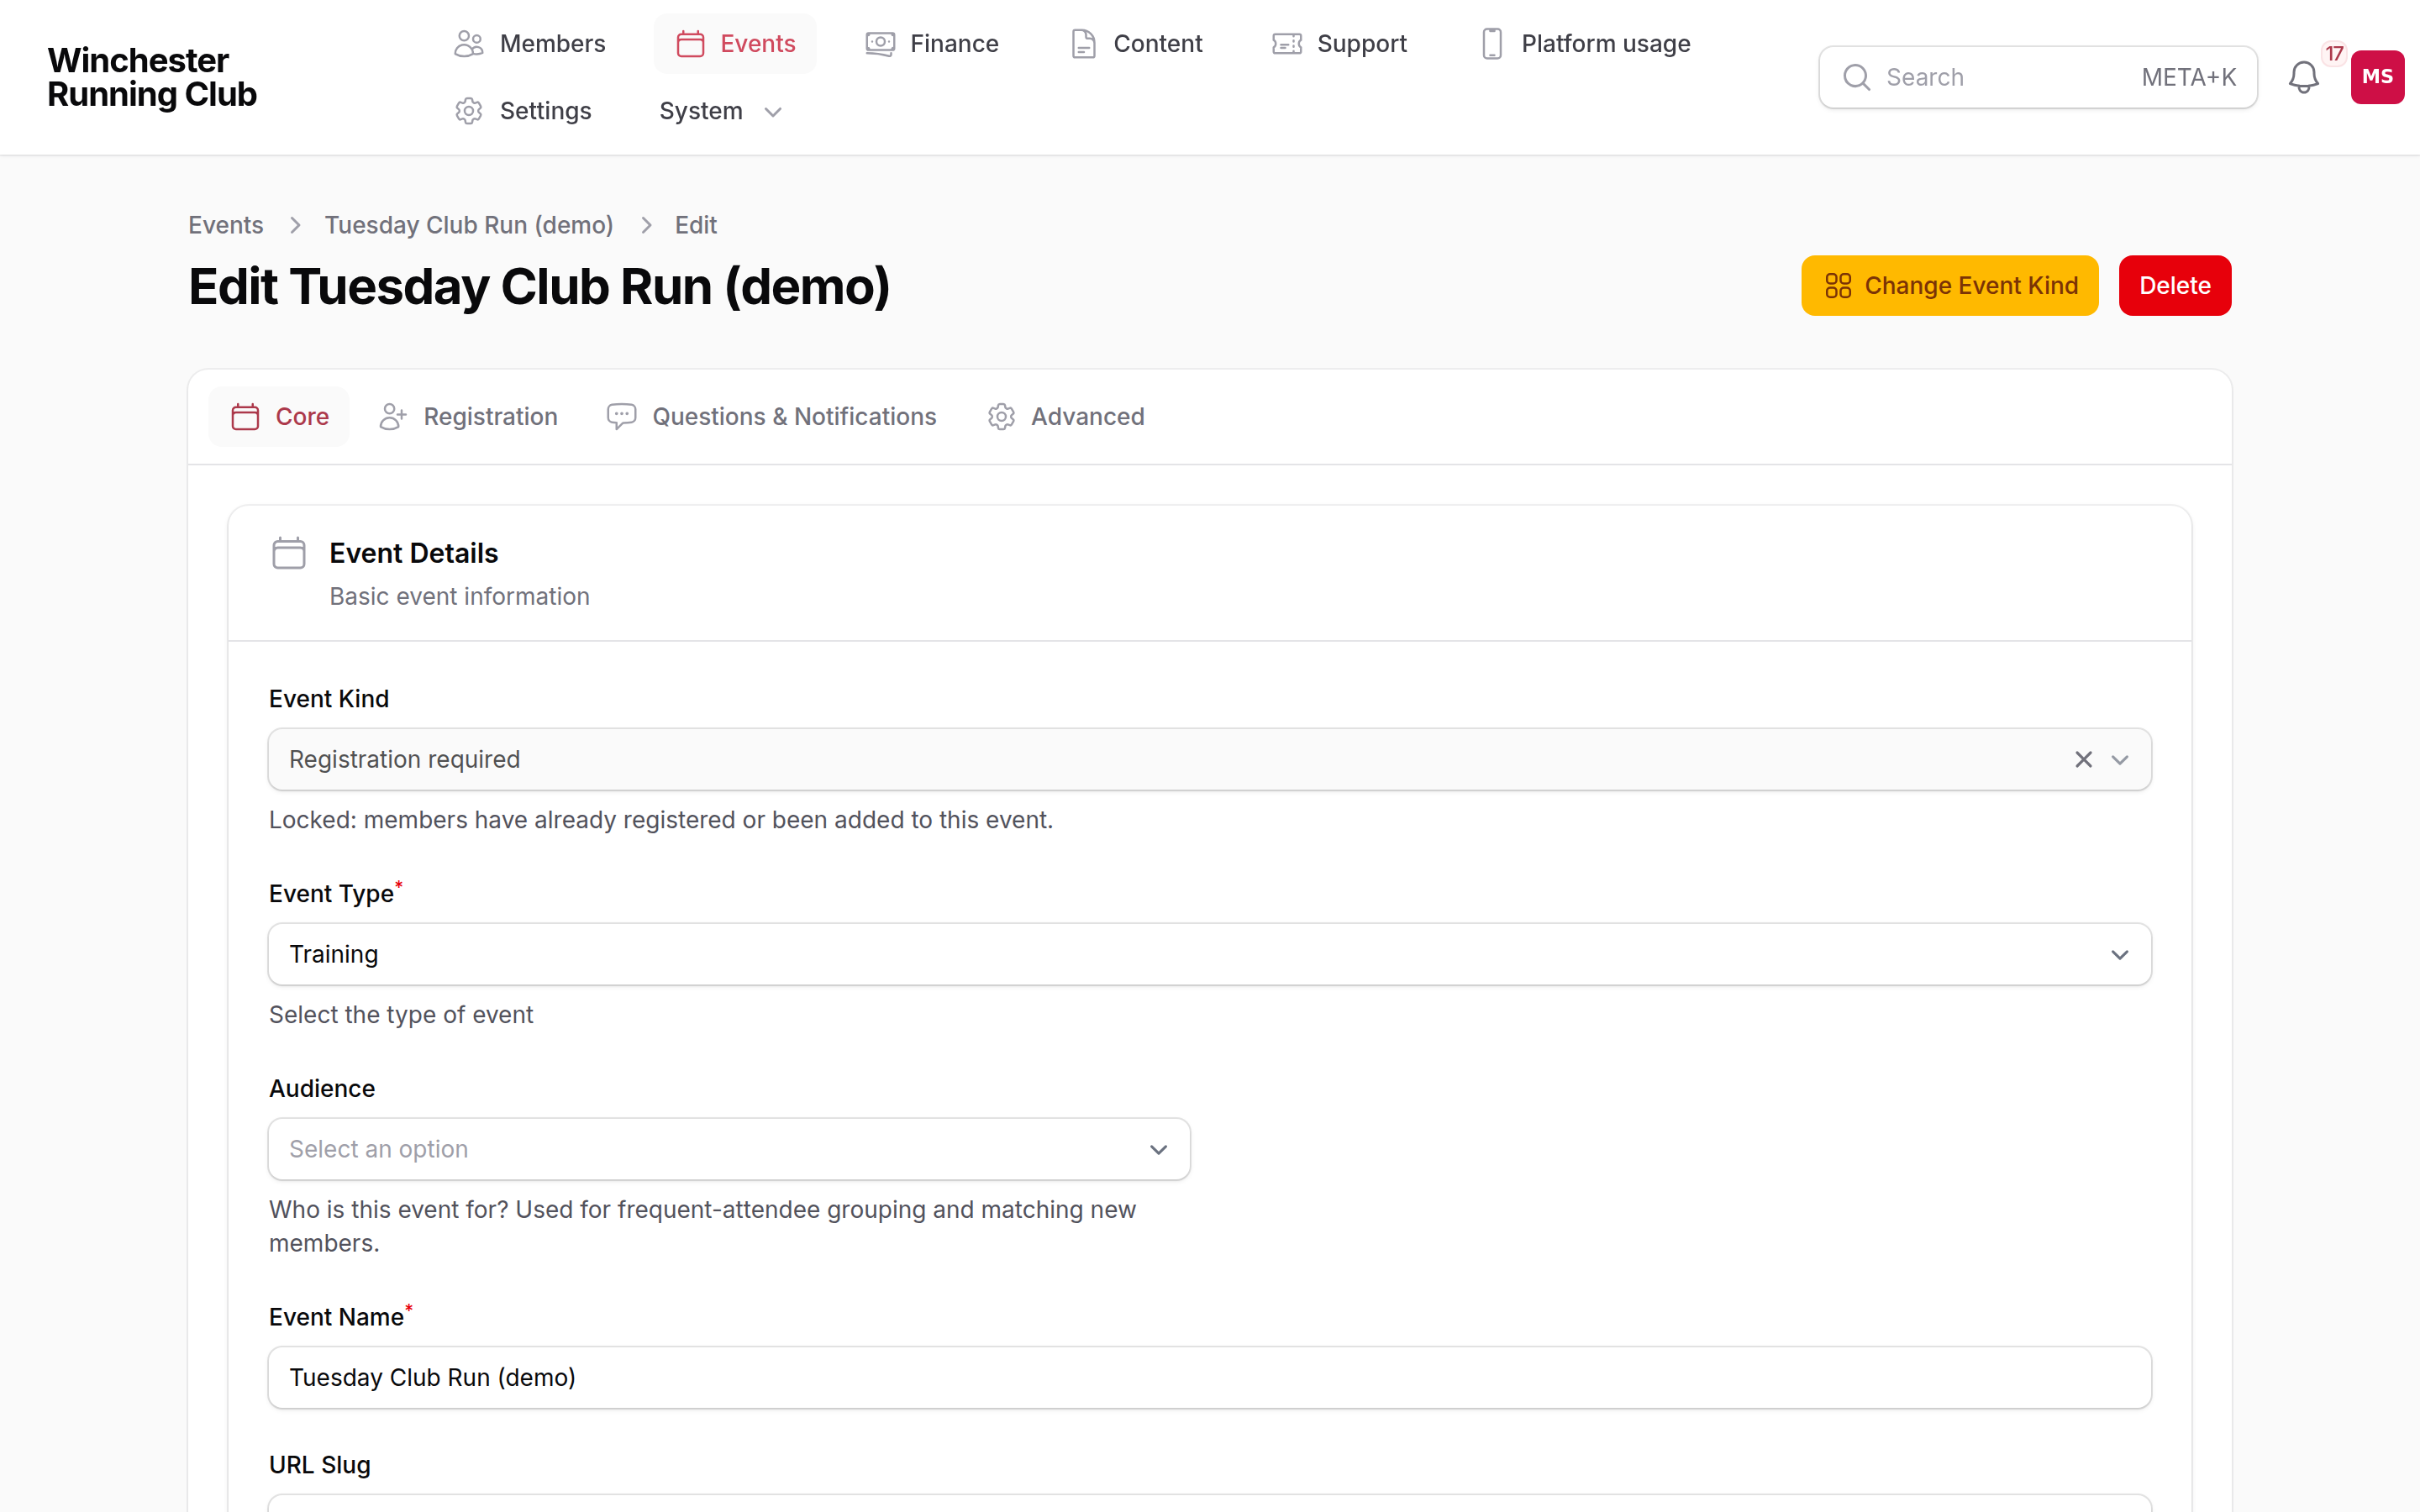Open the Advanced tab

coord(1065,417)
